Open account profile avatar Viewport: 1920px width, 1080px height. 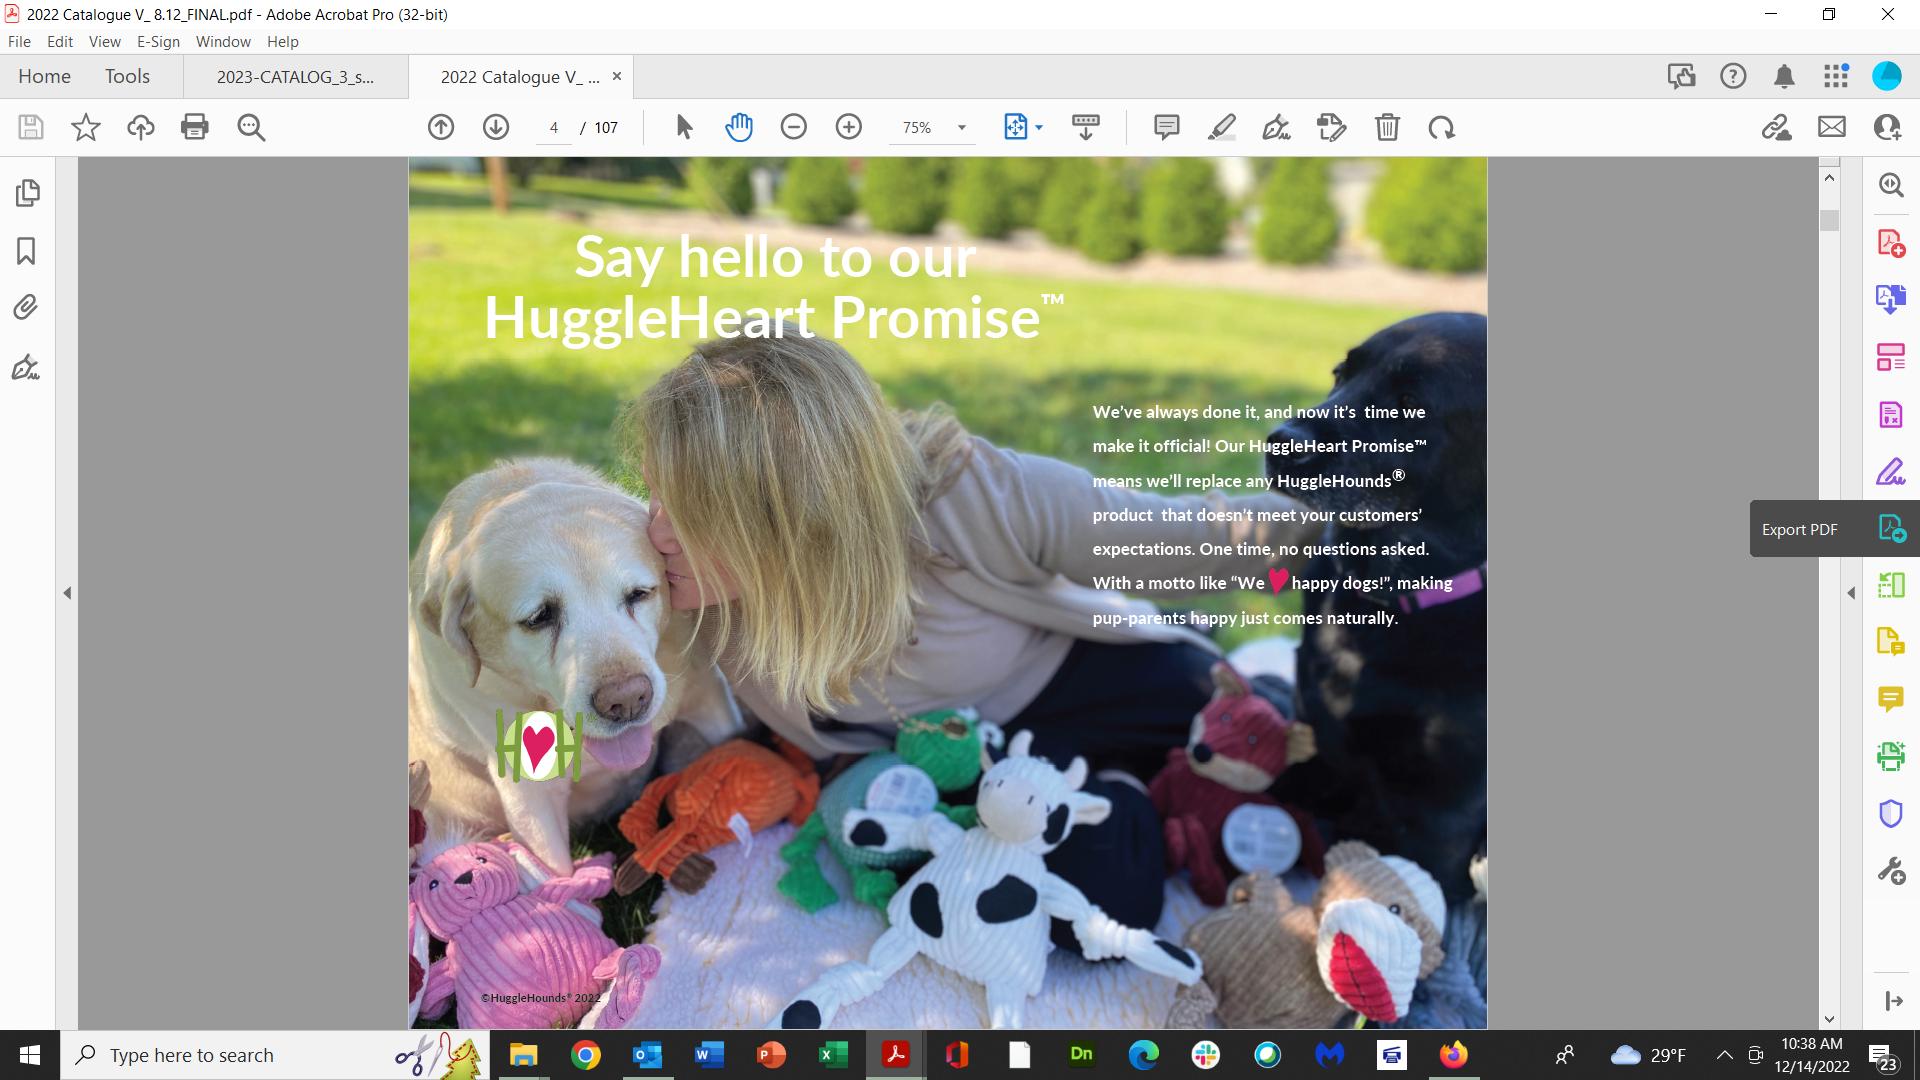point(1887,76)
